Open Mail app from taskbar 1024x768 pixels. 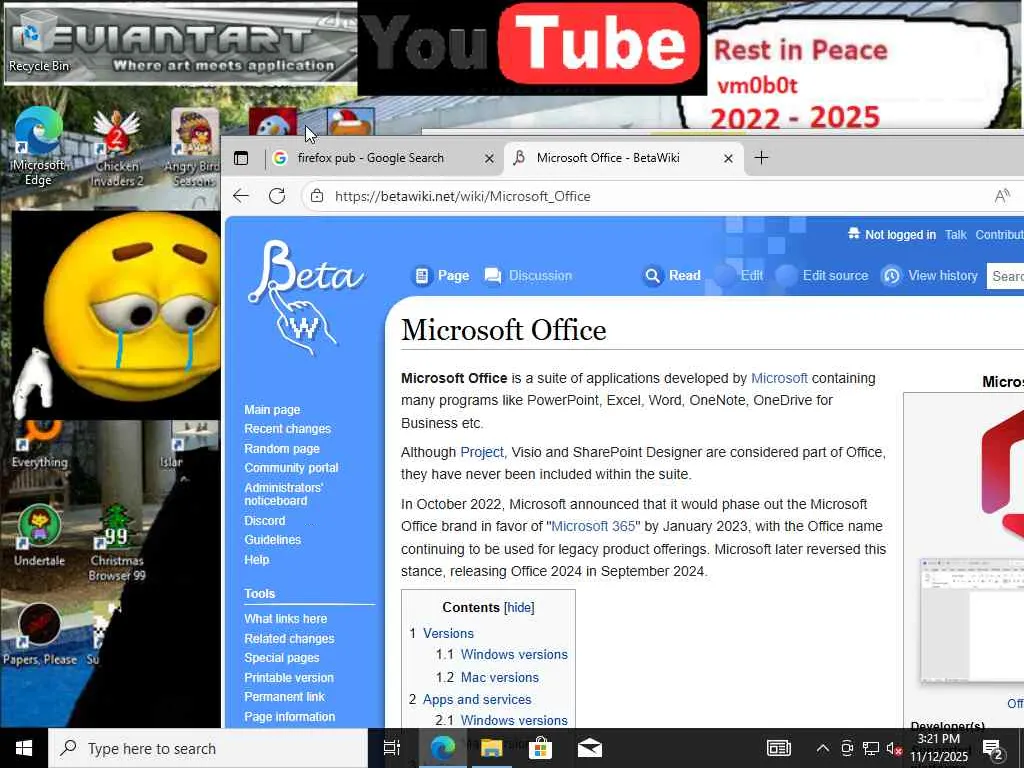point(590,748)
